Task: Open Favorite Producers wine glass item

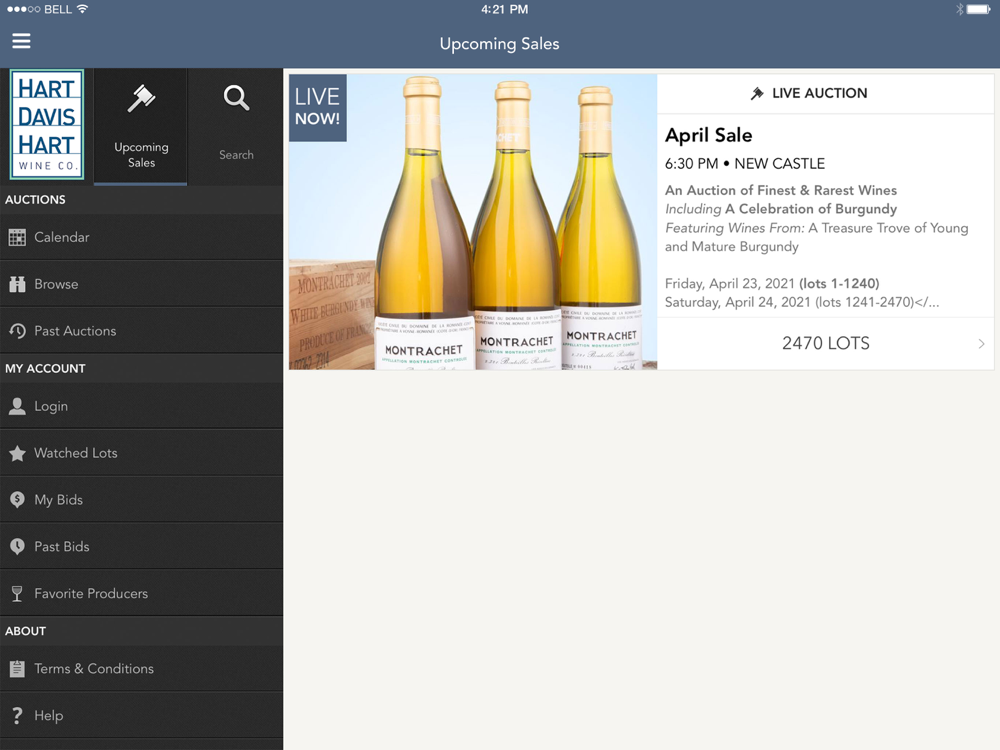Action: 142,594
